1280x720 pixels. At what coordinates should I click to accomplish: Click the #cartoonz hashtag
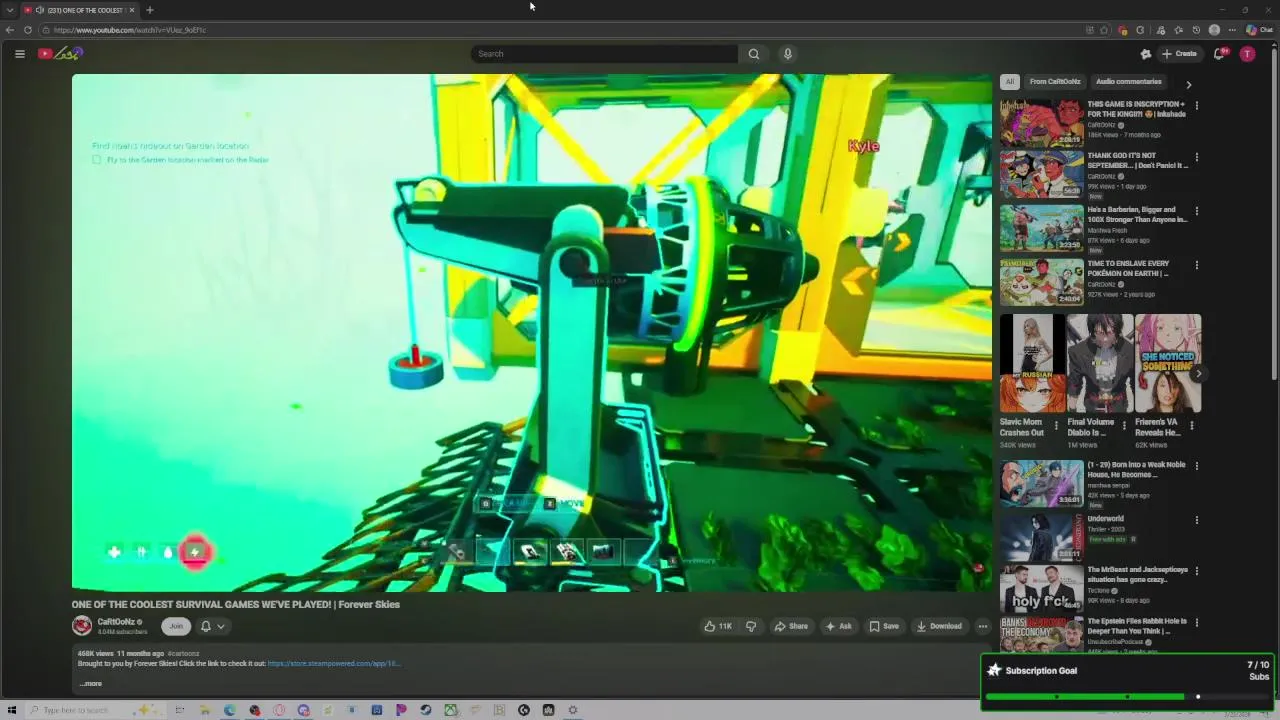183,654
